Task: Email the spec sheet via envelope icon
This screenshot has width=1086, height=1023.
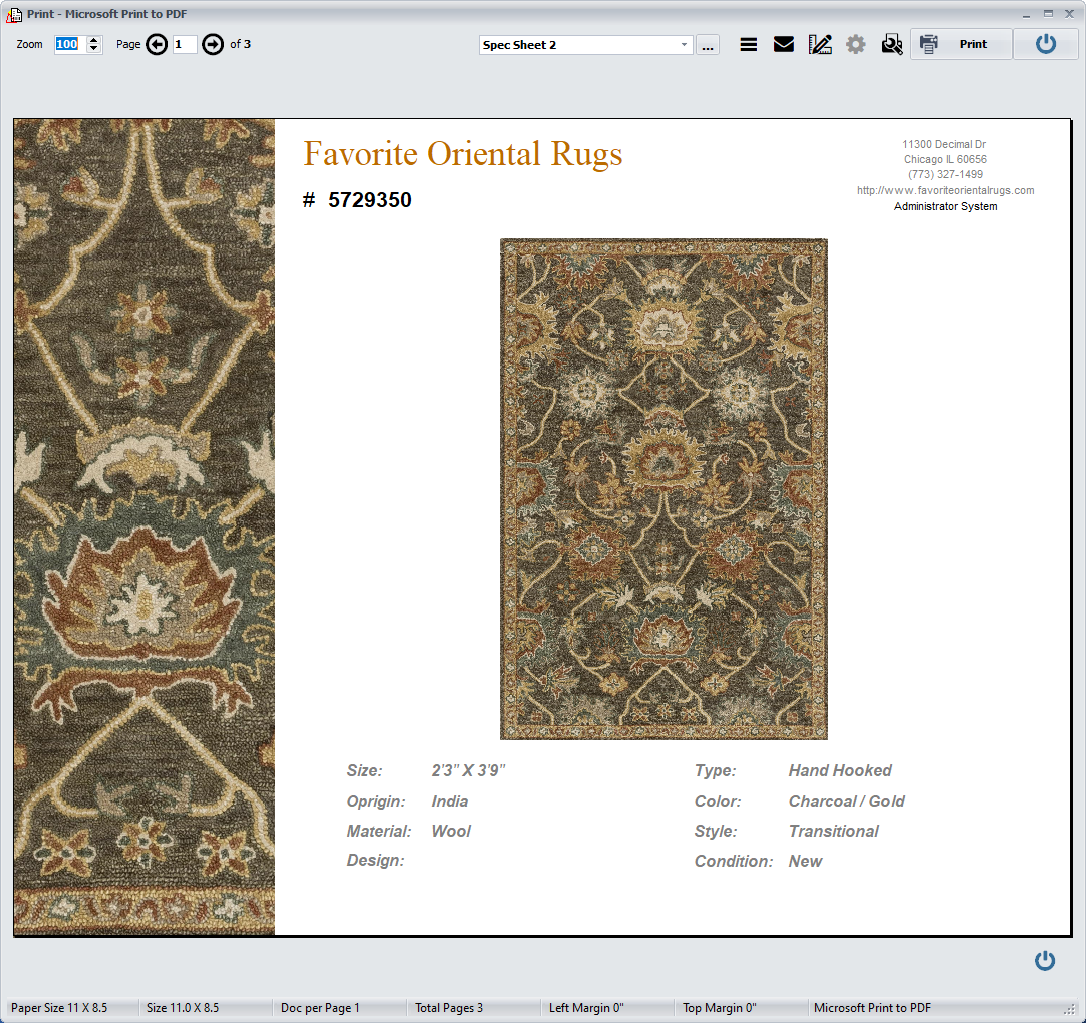Action: [x=783, y=44]
